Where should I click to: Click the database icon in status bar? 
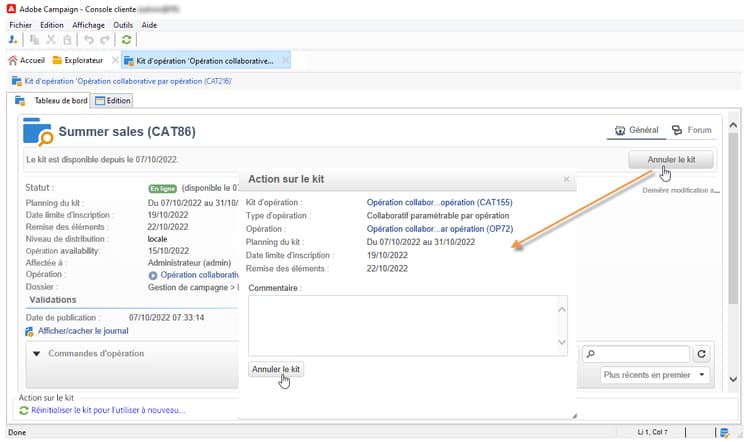point(723,432)
